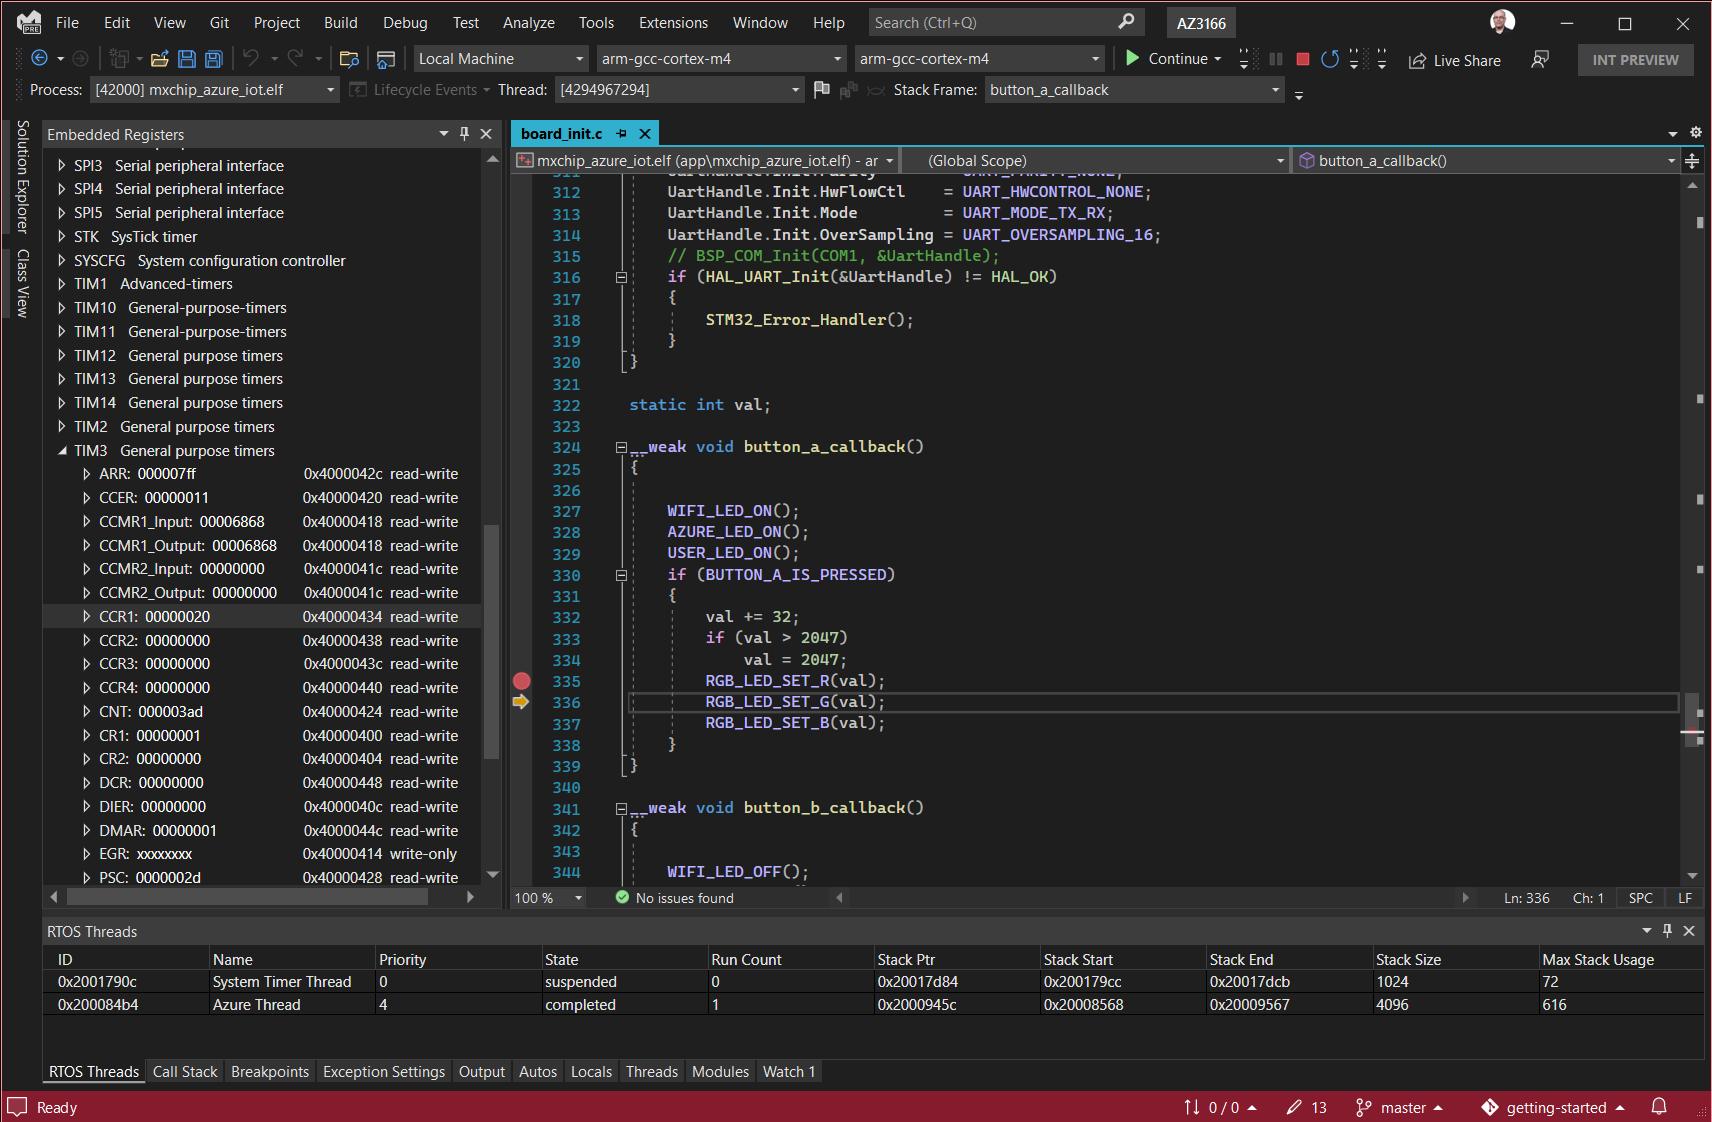Toggle the breakpoint on line 335
This screenshot has width=1712, height=1122.
(522, 681)
